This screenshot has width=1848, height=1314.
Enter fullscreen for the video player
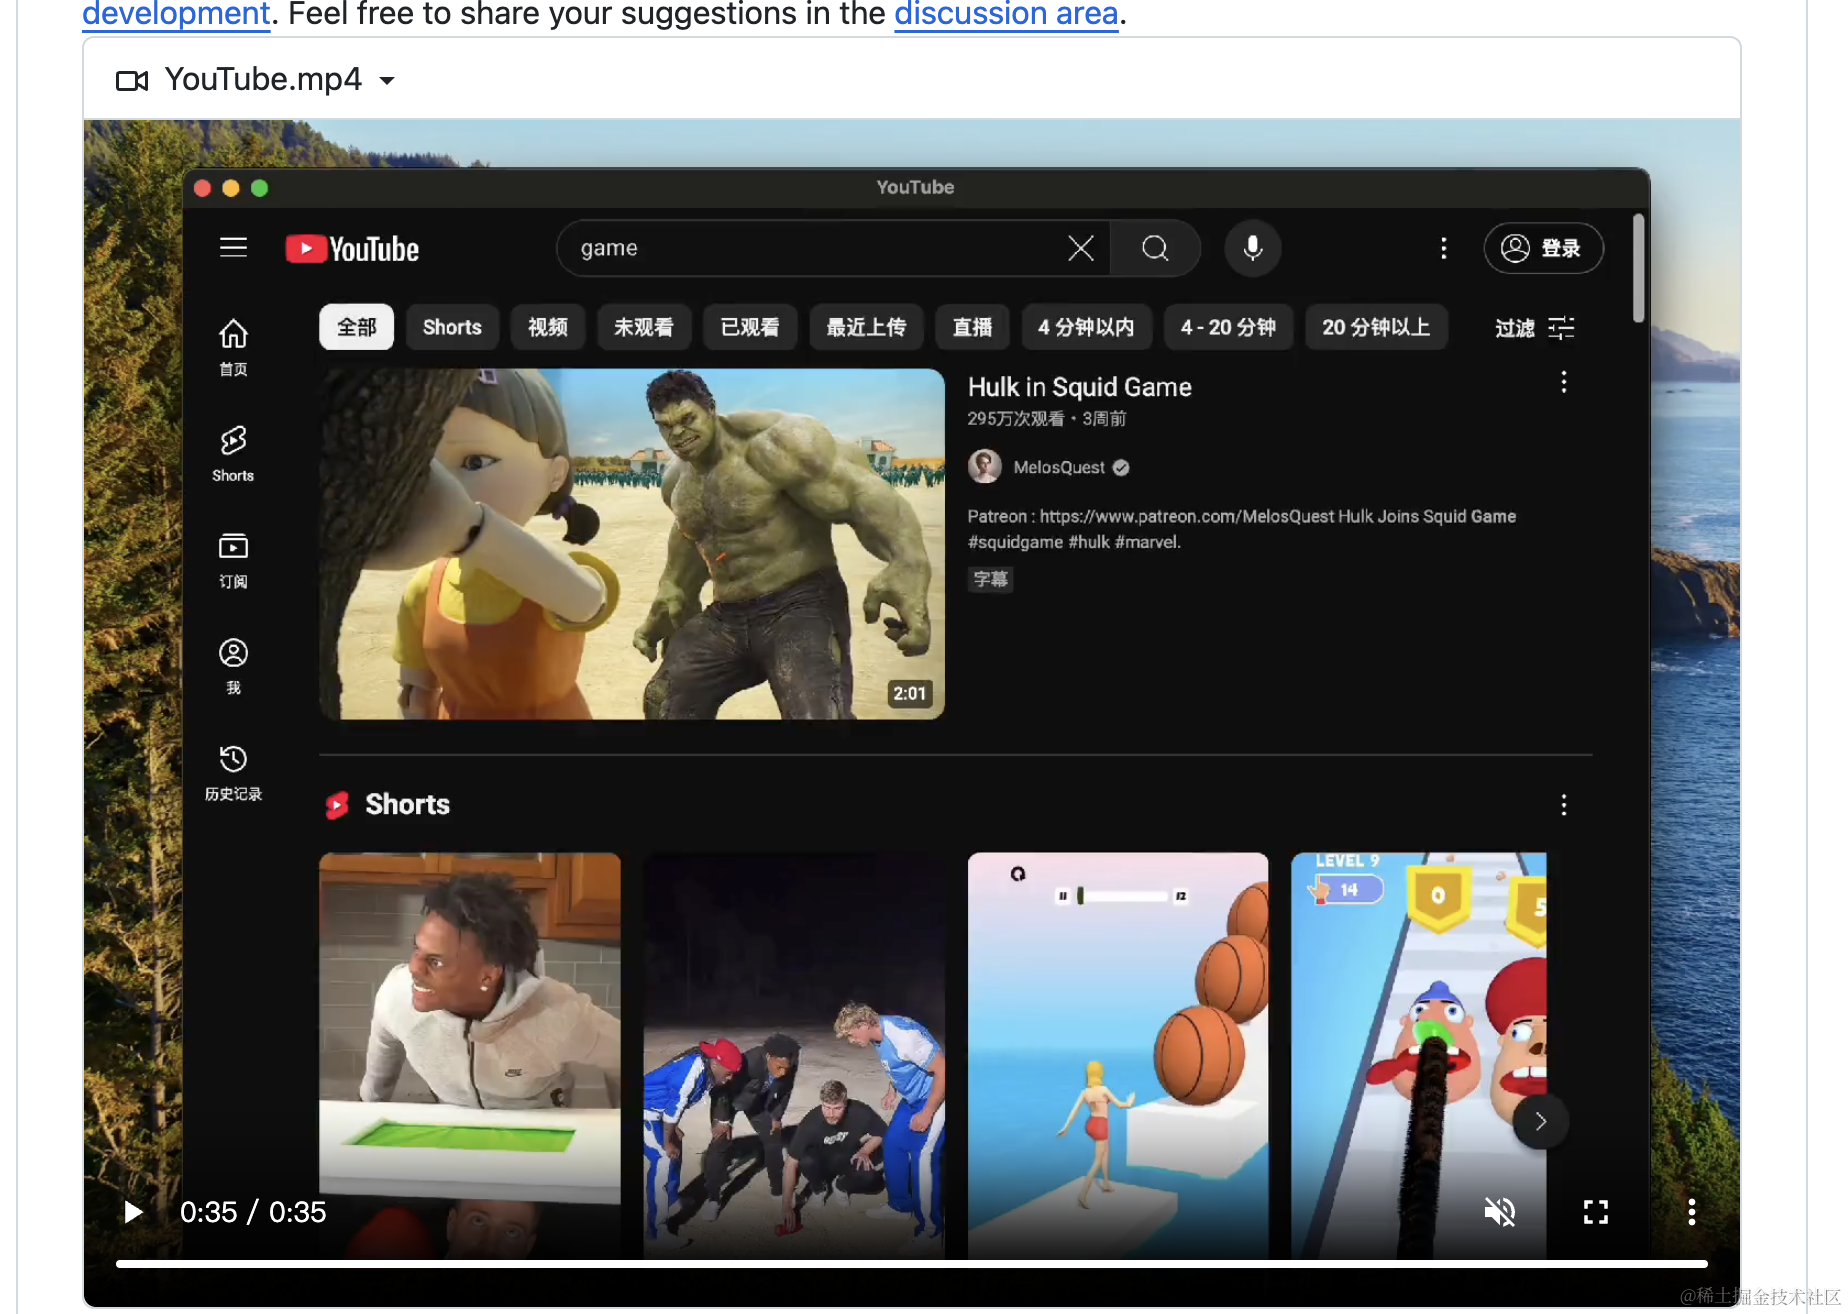[1596, 1212]
